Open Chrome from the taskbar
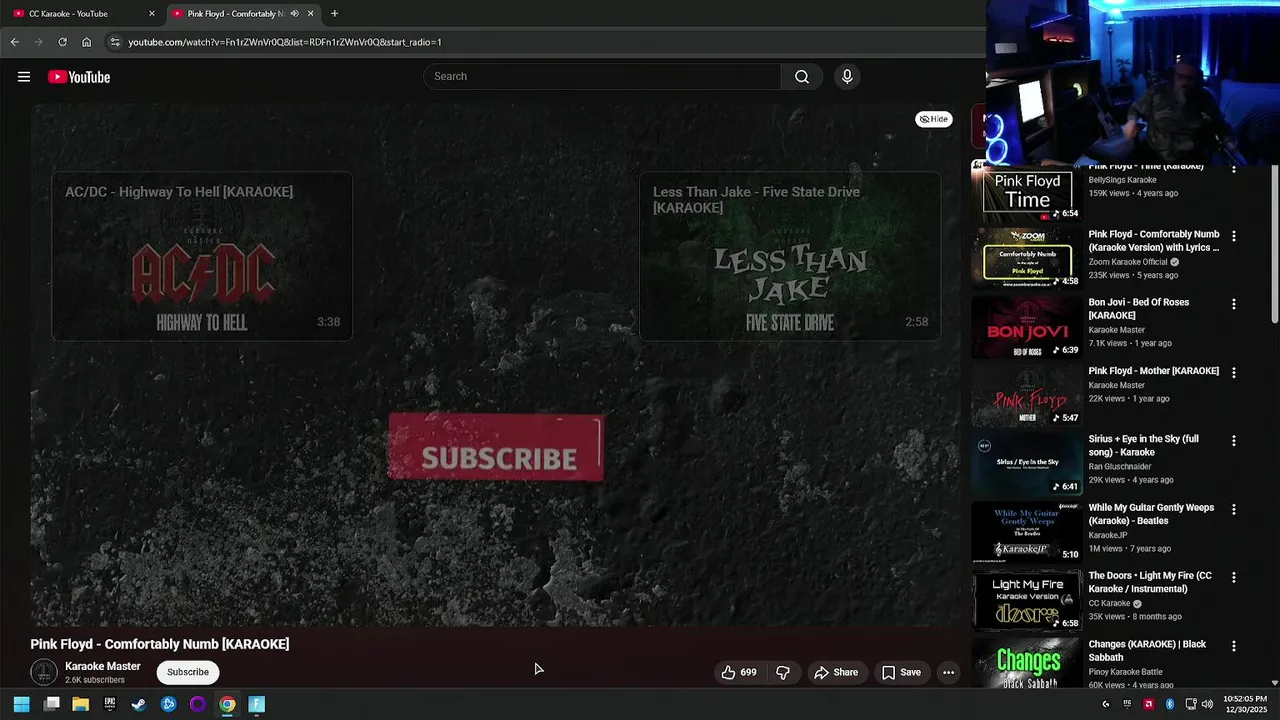1280x720 pixels. [x=227, y=704]
